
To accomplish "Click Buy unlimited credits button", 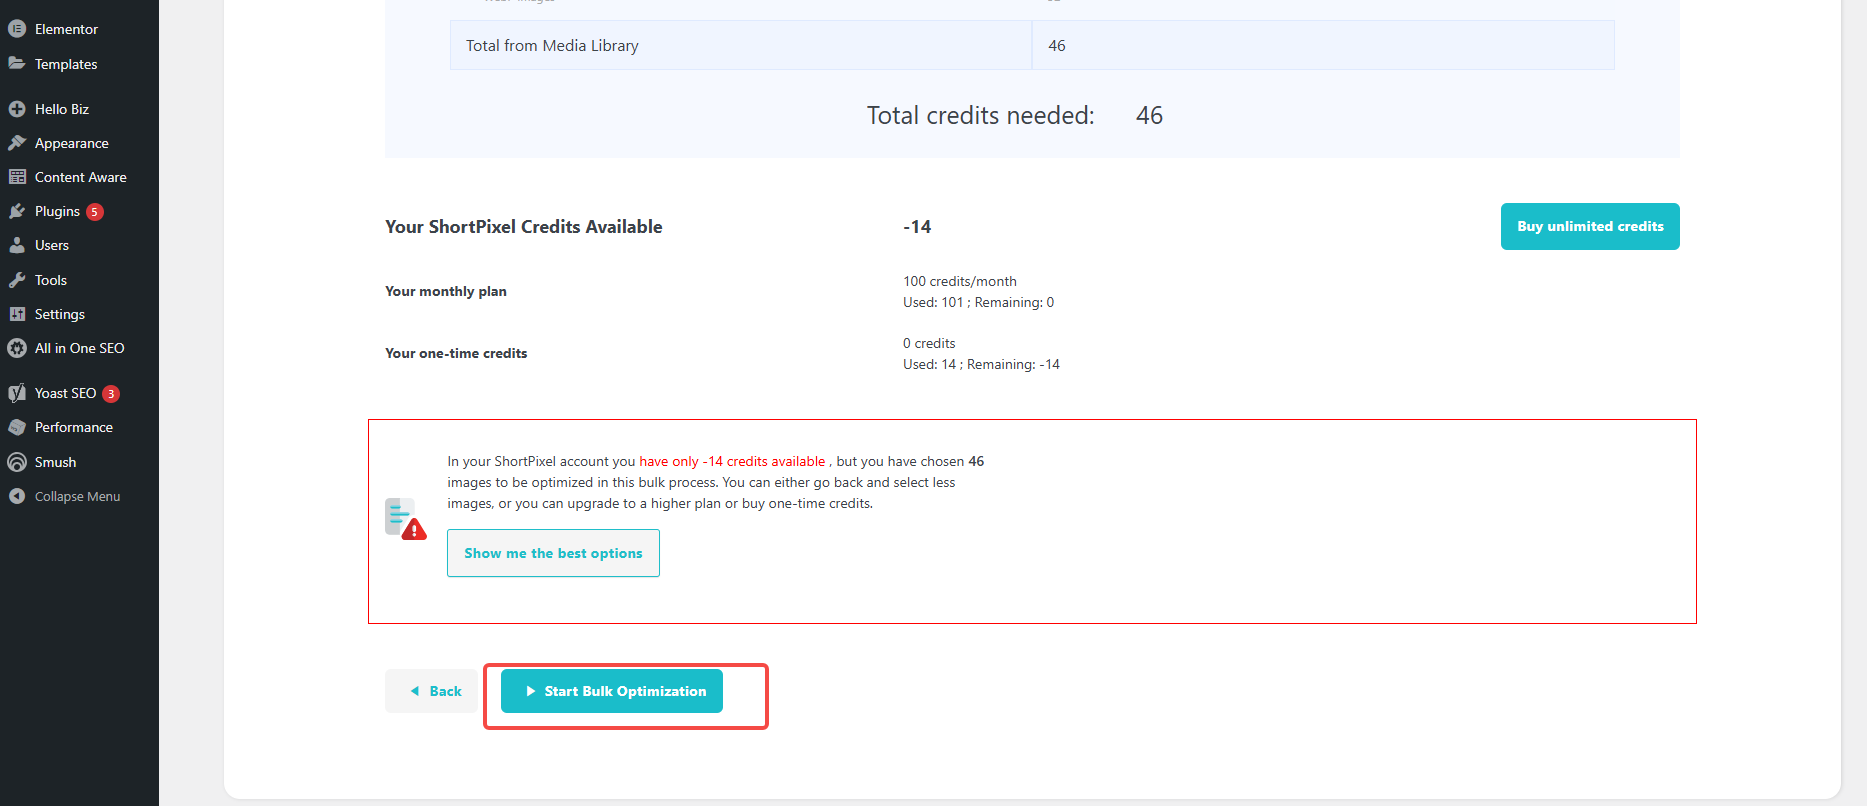I will pyautogui.click(x=1589, y=226).
